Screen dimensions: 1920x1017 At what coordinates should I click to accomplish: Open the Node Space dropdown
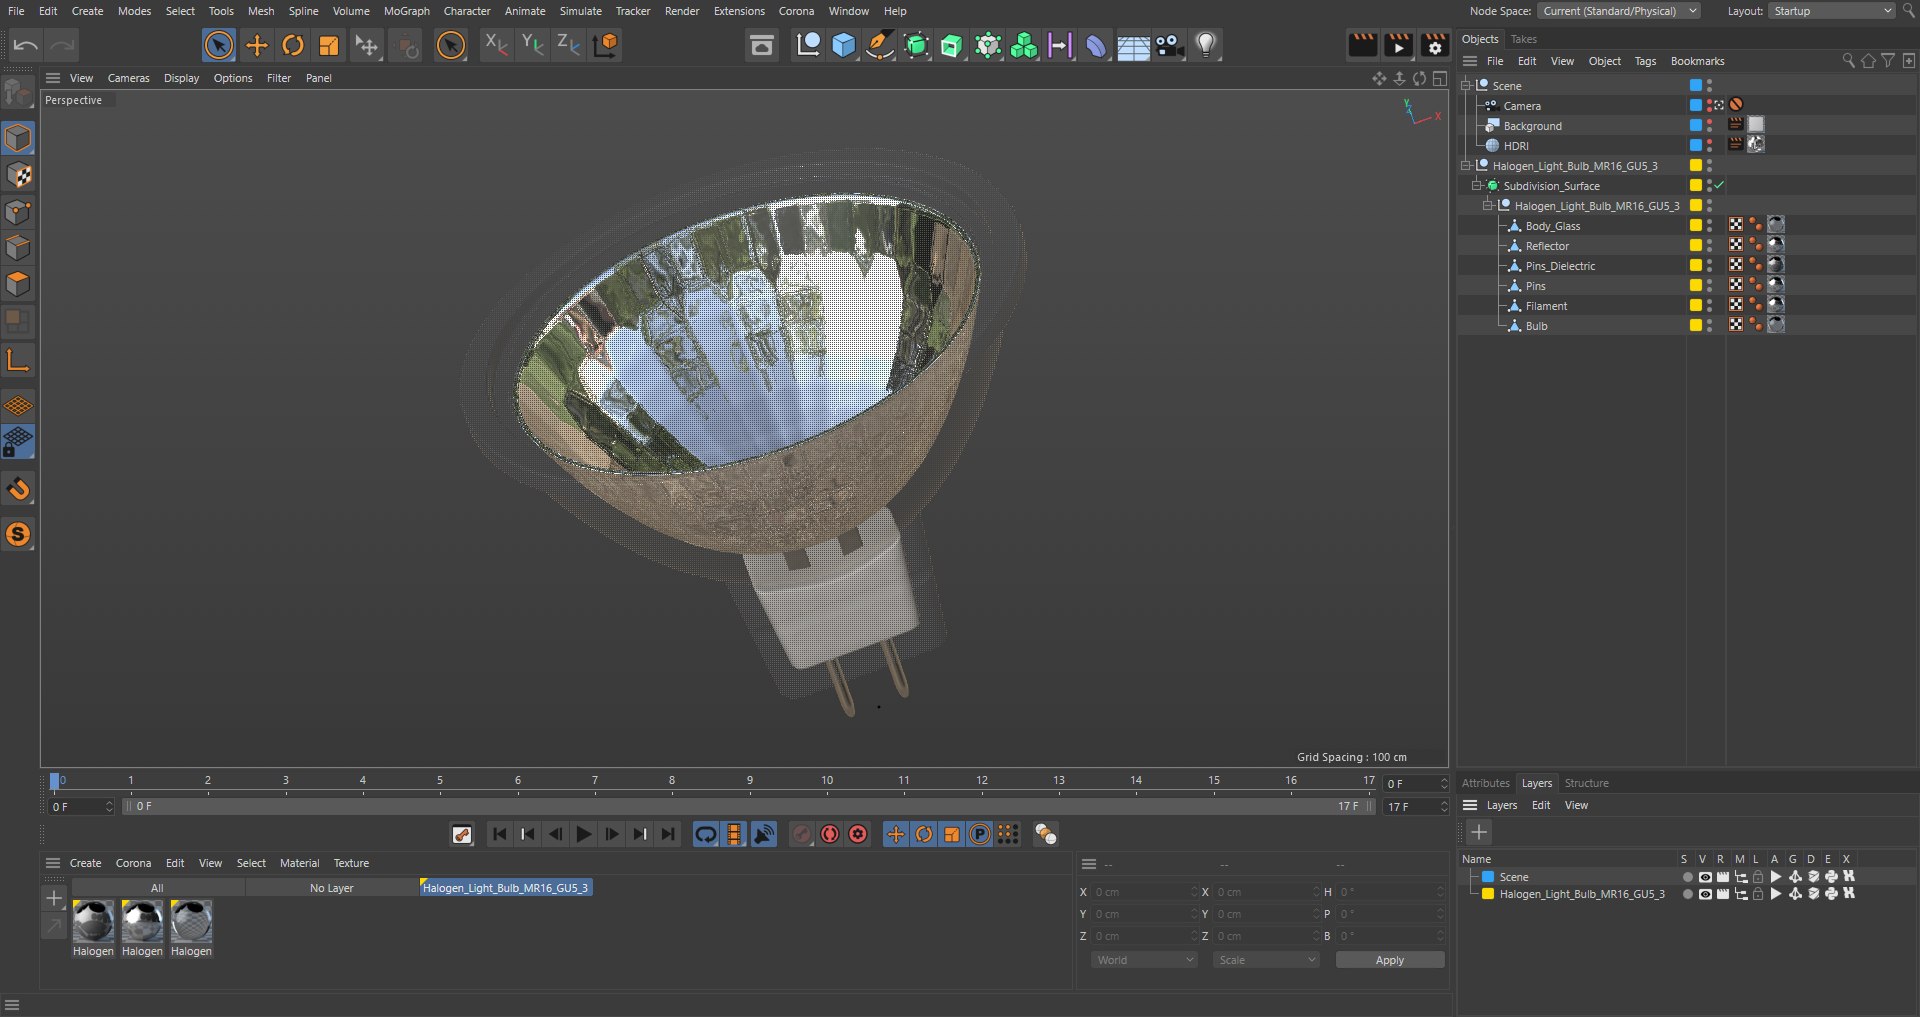point(1618,11)
